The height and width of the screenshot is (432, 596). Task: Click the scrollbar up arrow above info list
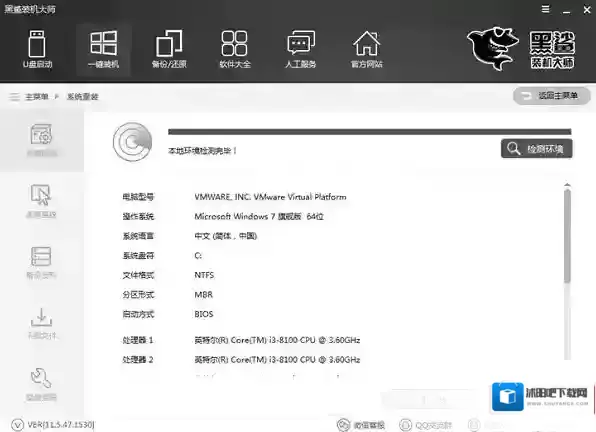567,185
